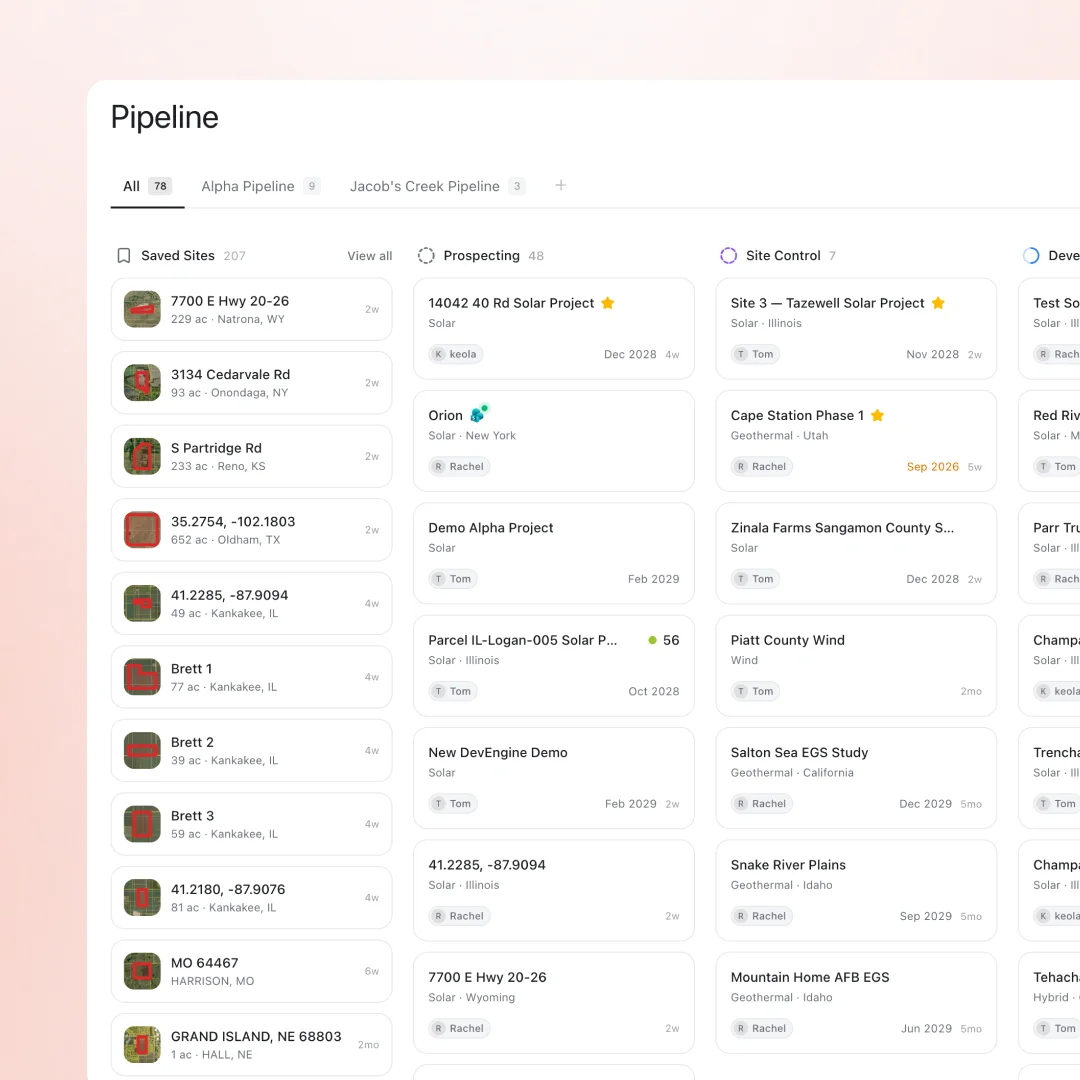The image size is (1080, 1080).
Task: Click the Prospecting column header label
Action: coord(481,256)
